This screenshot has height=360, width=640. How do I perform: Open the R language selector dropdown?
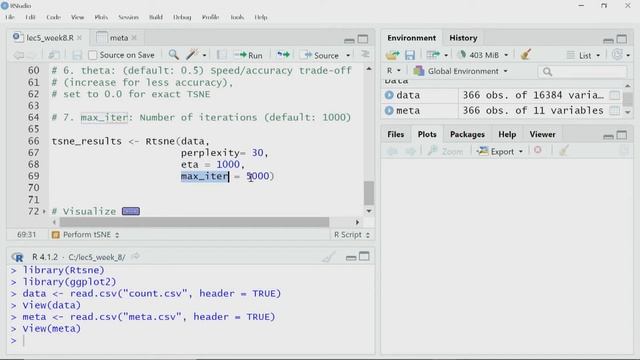click(393, 71)
